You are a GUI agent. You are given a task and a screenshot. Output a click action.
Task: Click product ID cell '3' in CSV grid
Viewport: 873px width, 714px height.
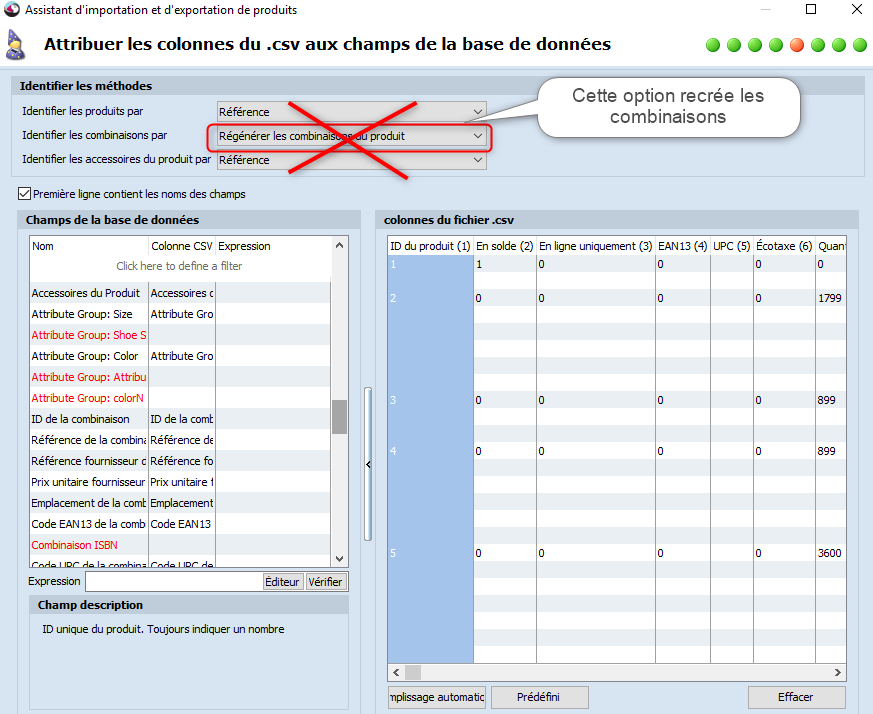(x=430, y=400)
